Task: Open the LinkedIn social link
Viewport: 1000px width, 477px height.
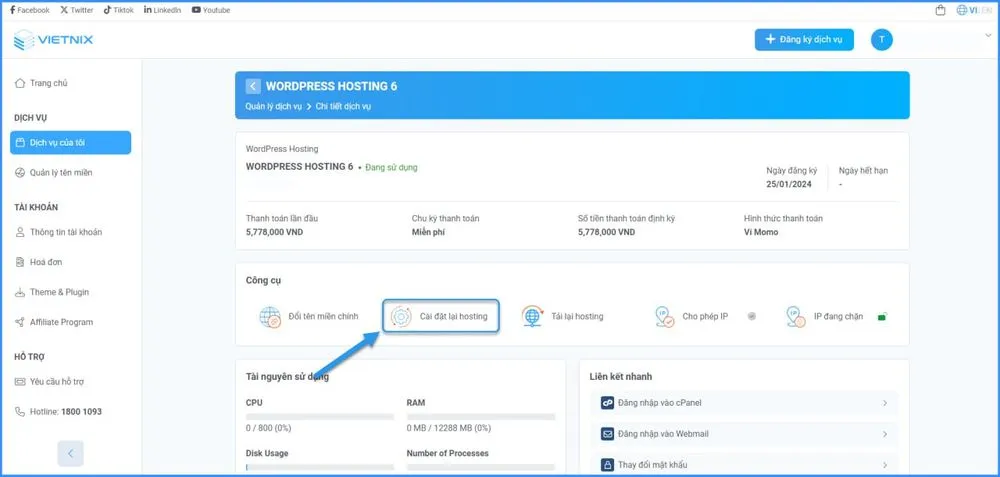Action: 163,10
